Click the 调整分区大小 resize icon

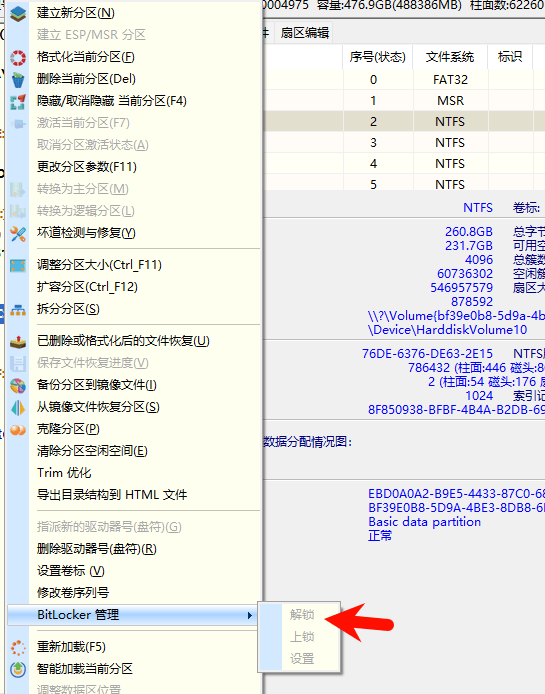click(18, 266)
